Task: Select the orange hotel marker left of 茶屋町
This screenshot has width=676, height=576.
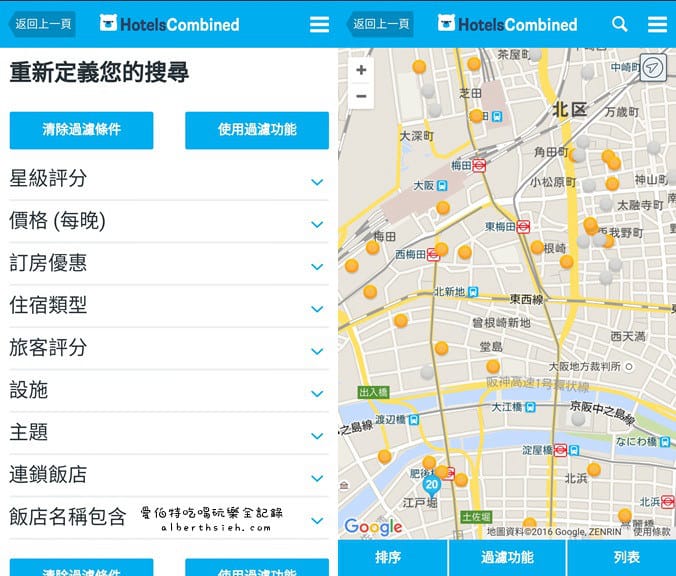Action: (x=474, y=64)
